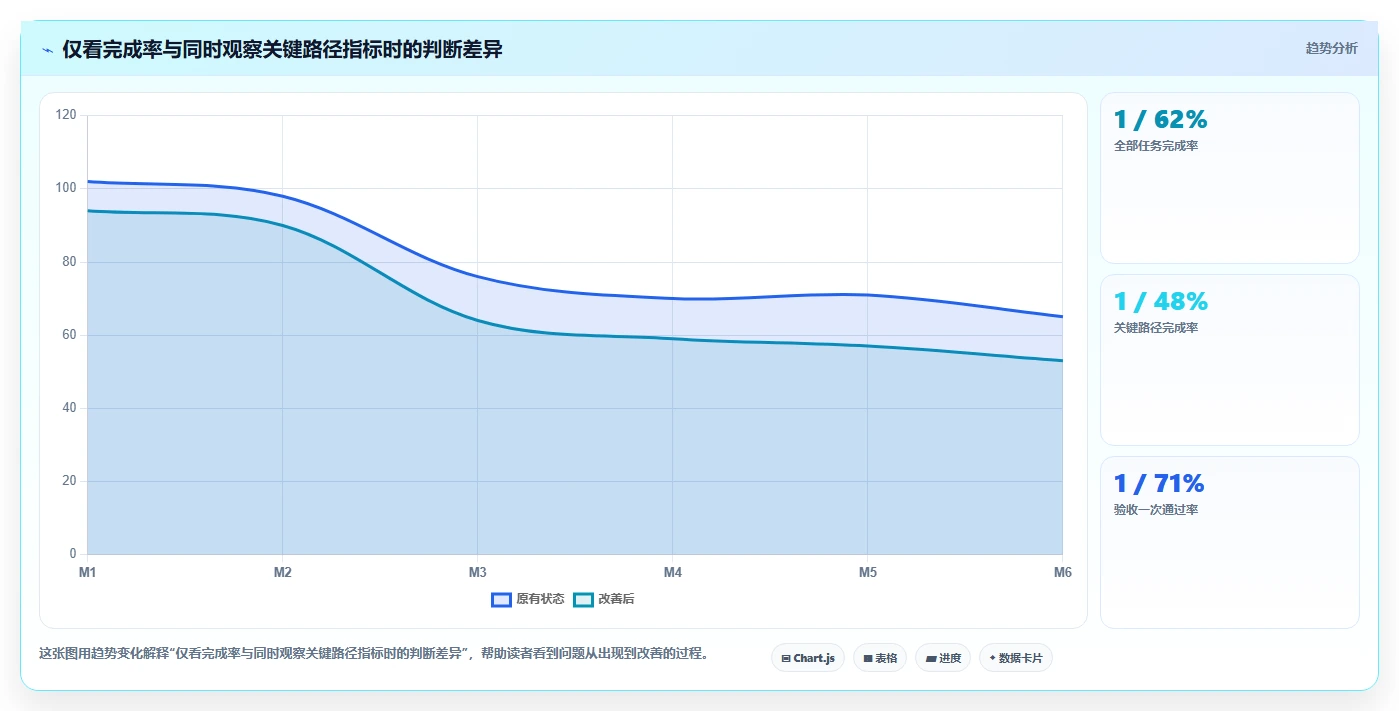The image size is (1399, 711).
Task: Click the M2 axis label
Action: pyautogui.click(x=282, y=572)
